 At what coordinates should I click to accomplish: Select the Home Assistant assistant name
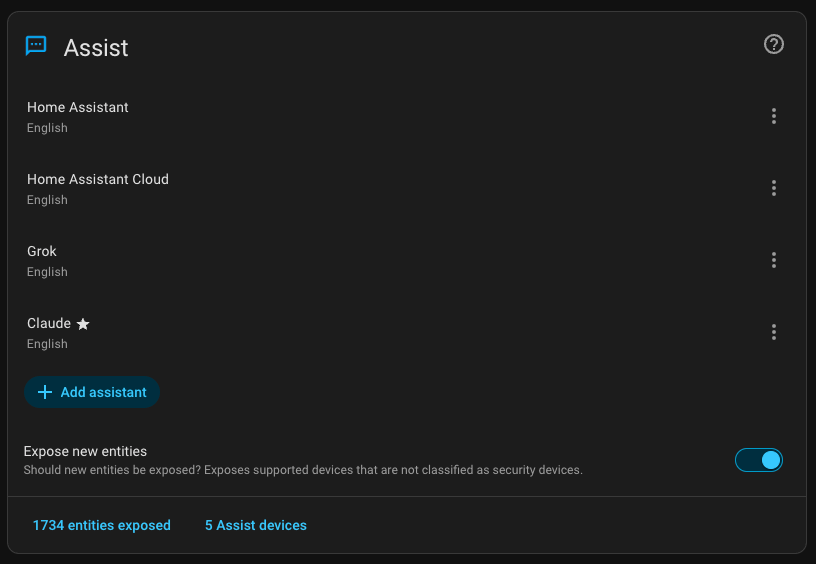(x=78, y=107)
